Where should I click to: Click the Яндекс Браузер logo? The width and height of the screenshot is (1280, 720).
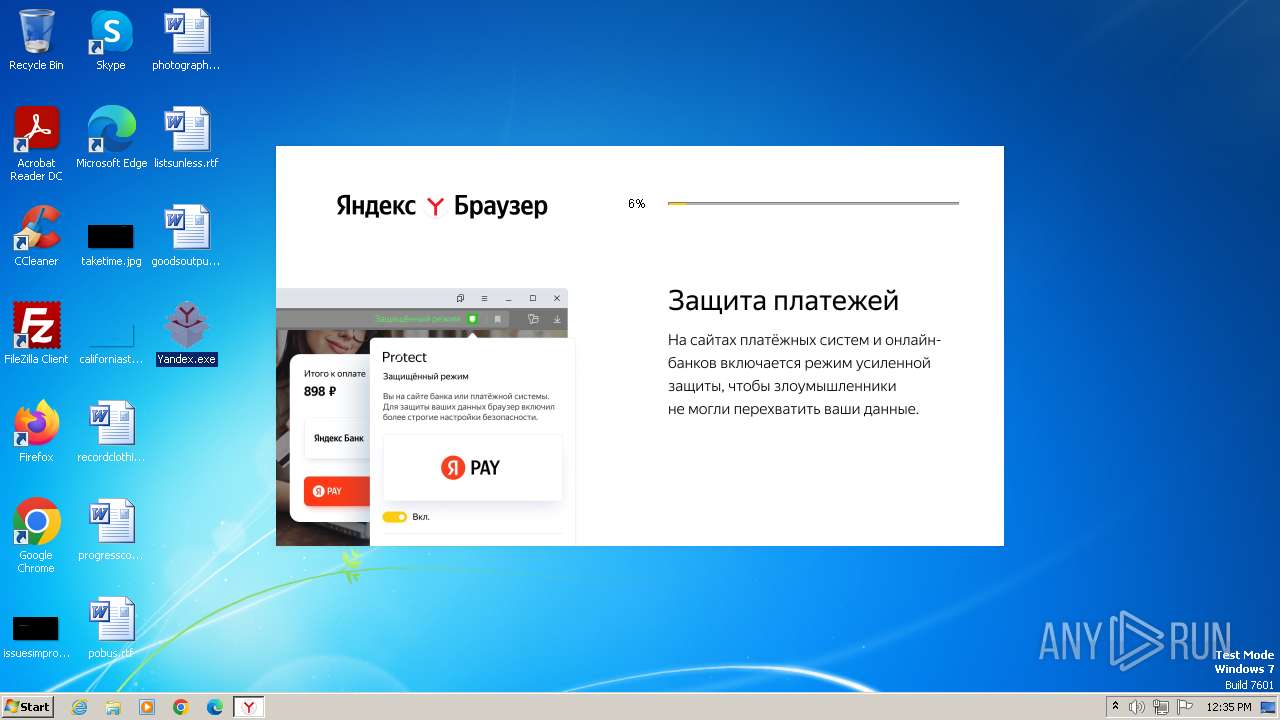442,206
